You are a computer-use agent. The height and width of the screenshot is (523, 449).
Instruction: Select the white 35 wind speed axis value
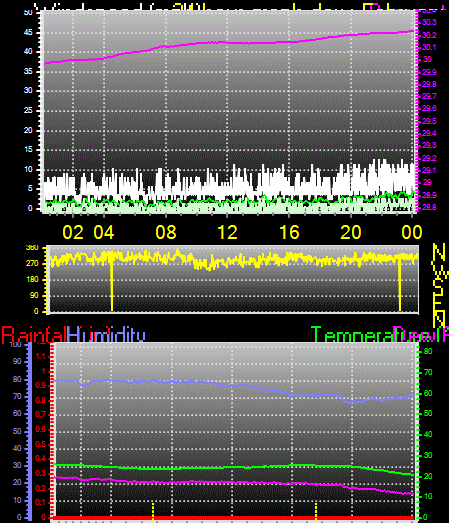[x=28, y=71]
